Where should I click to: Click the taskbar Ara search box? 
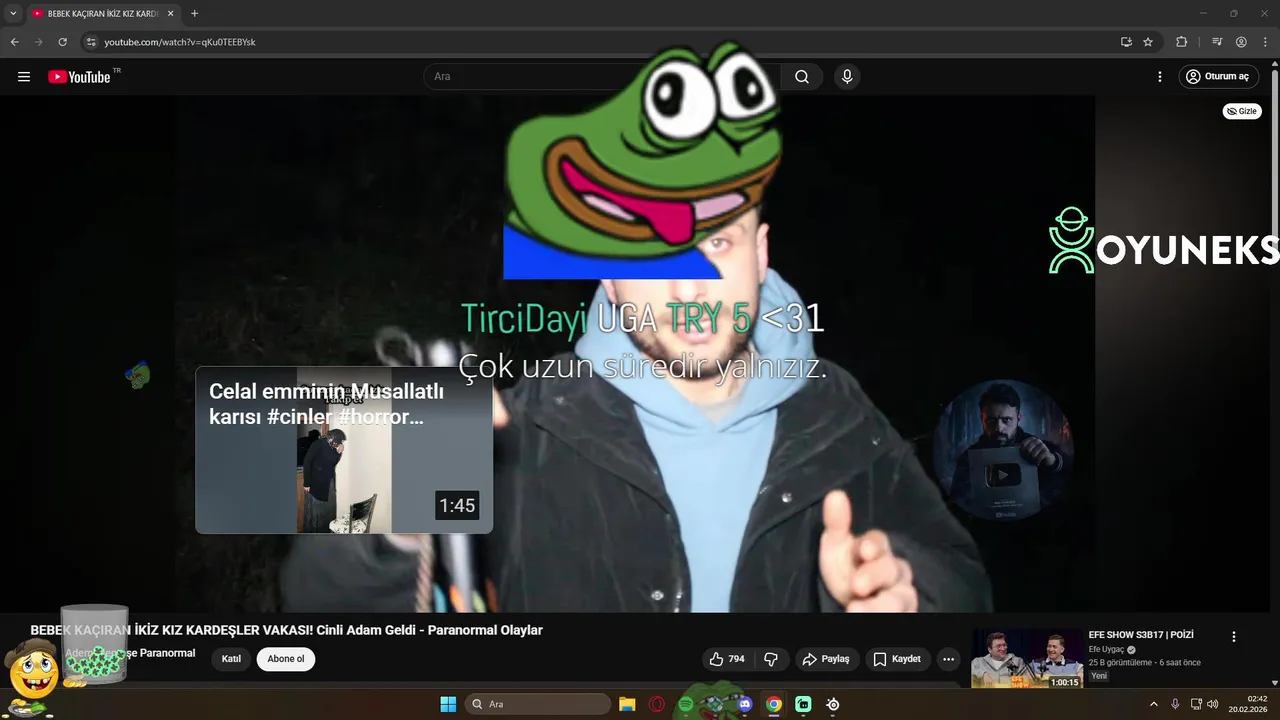(540, 704)
